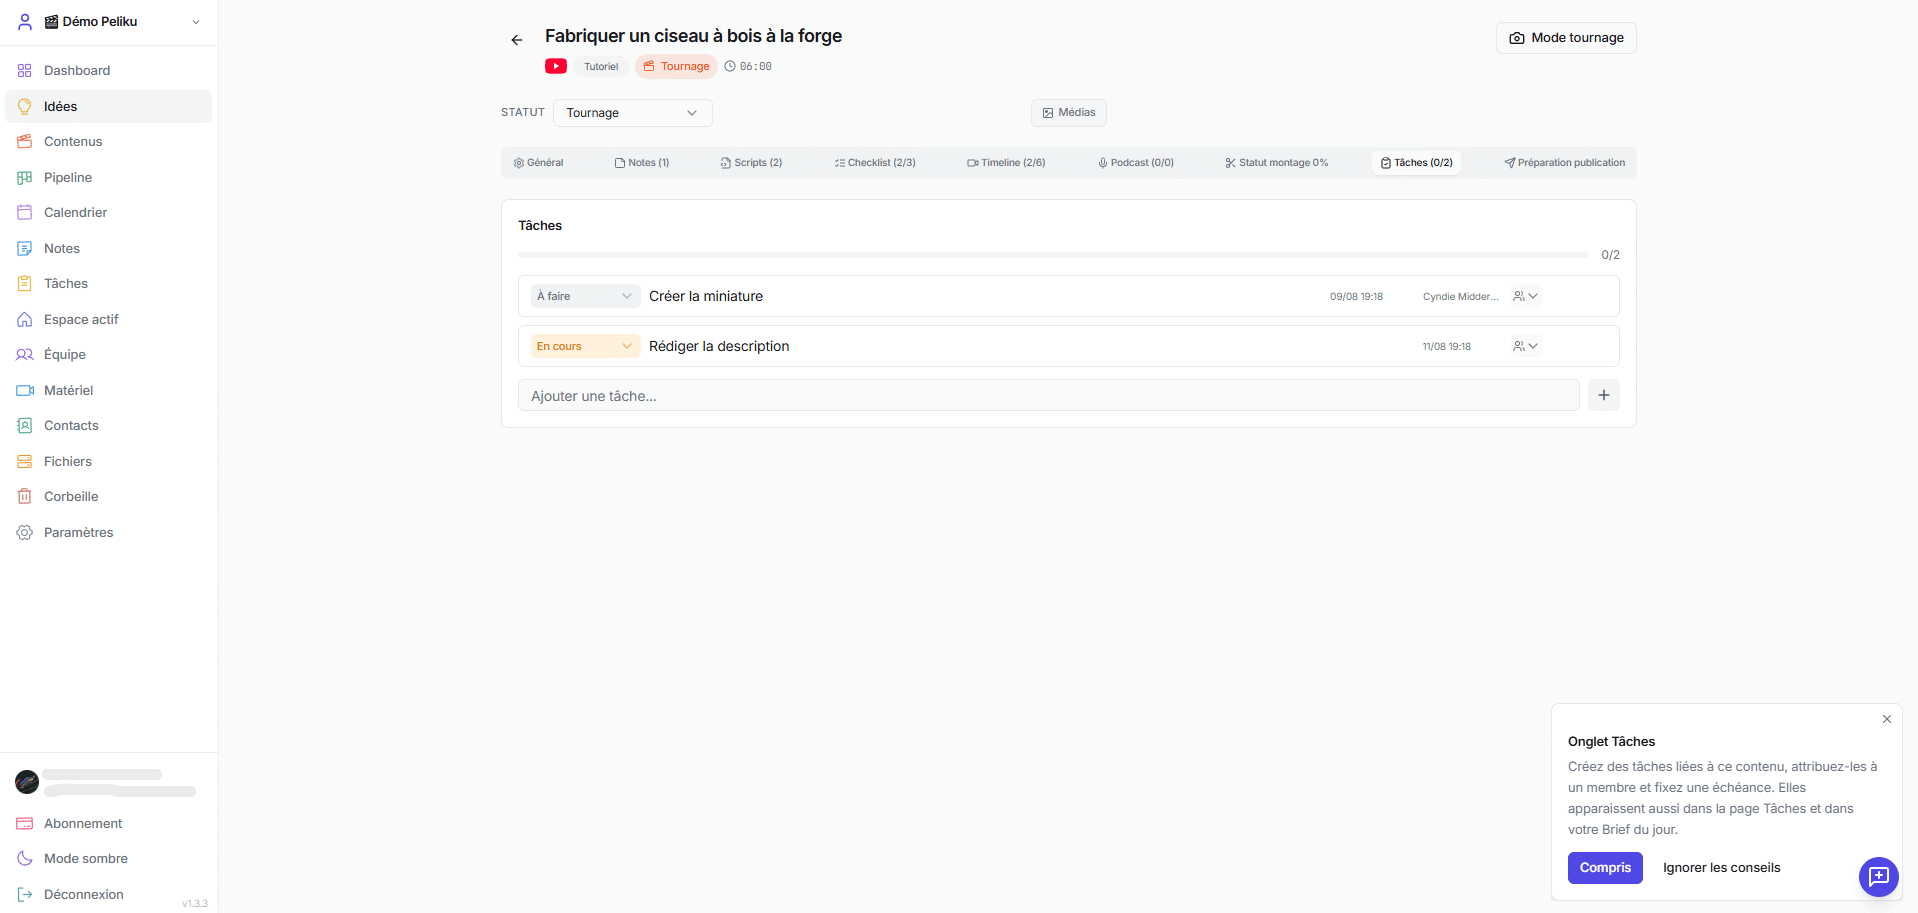Open Matériel in the sidebar
1918x913 pixels.
109,391
